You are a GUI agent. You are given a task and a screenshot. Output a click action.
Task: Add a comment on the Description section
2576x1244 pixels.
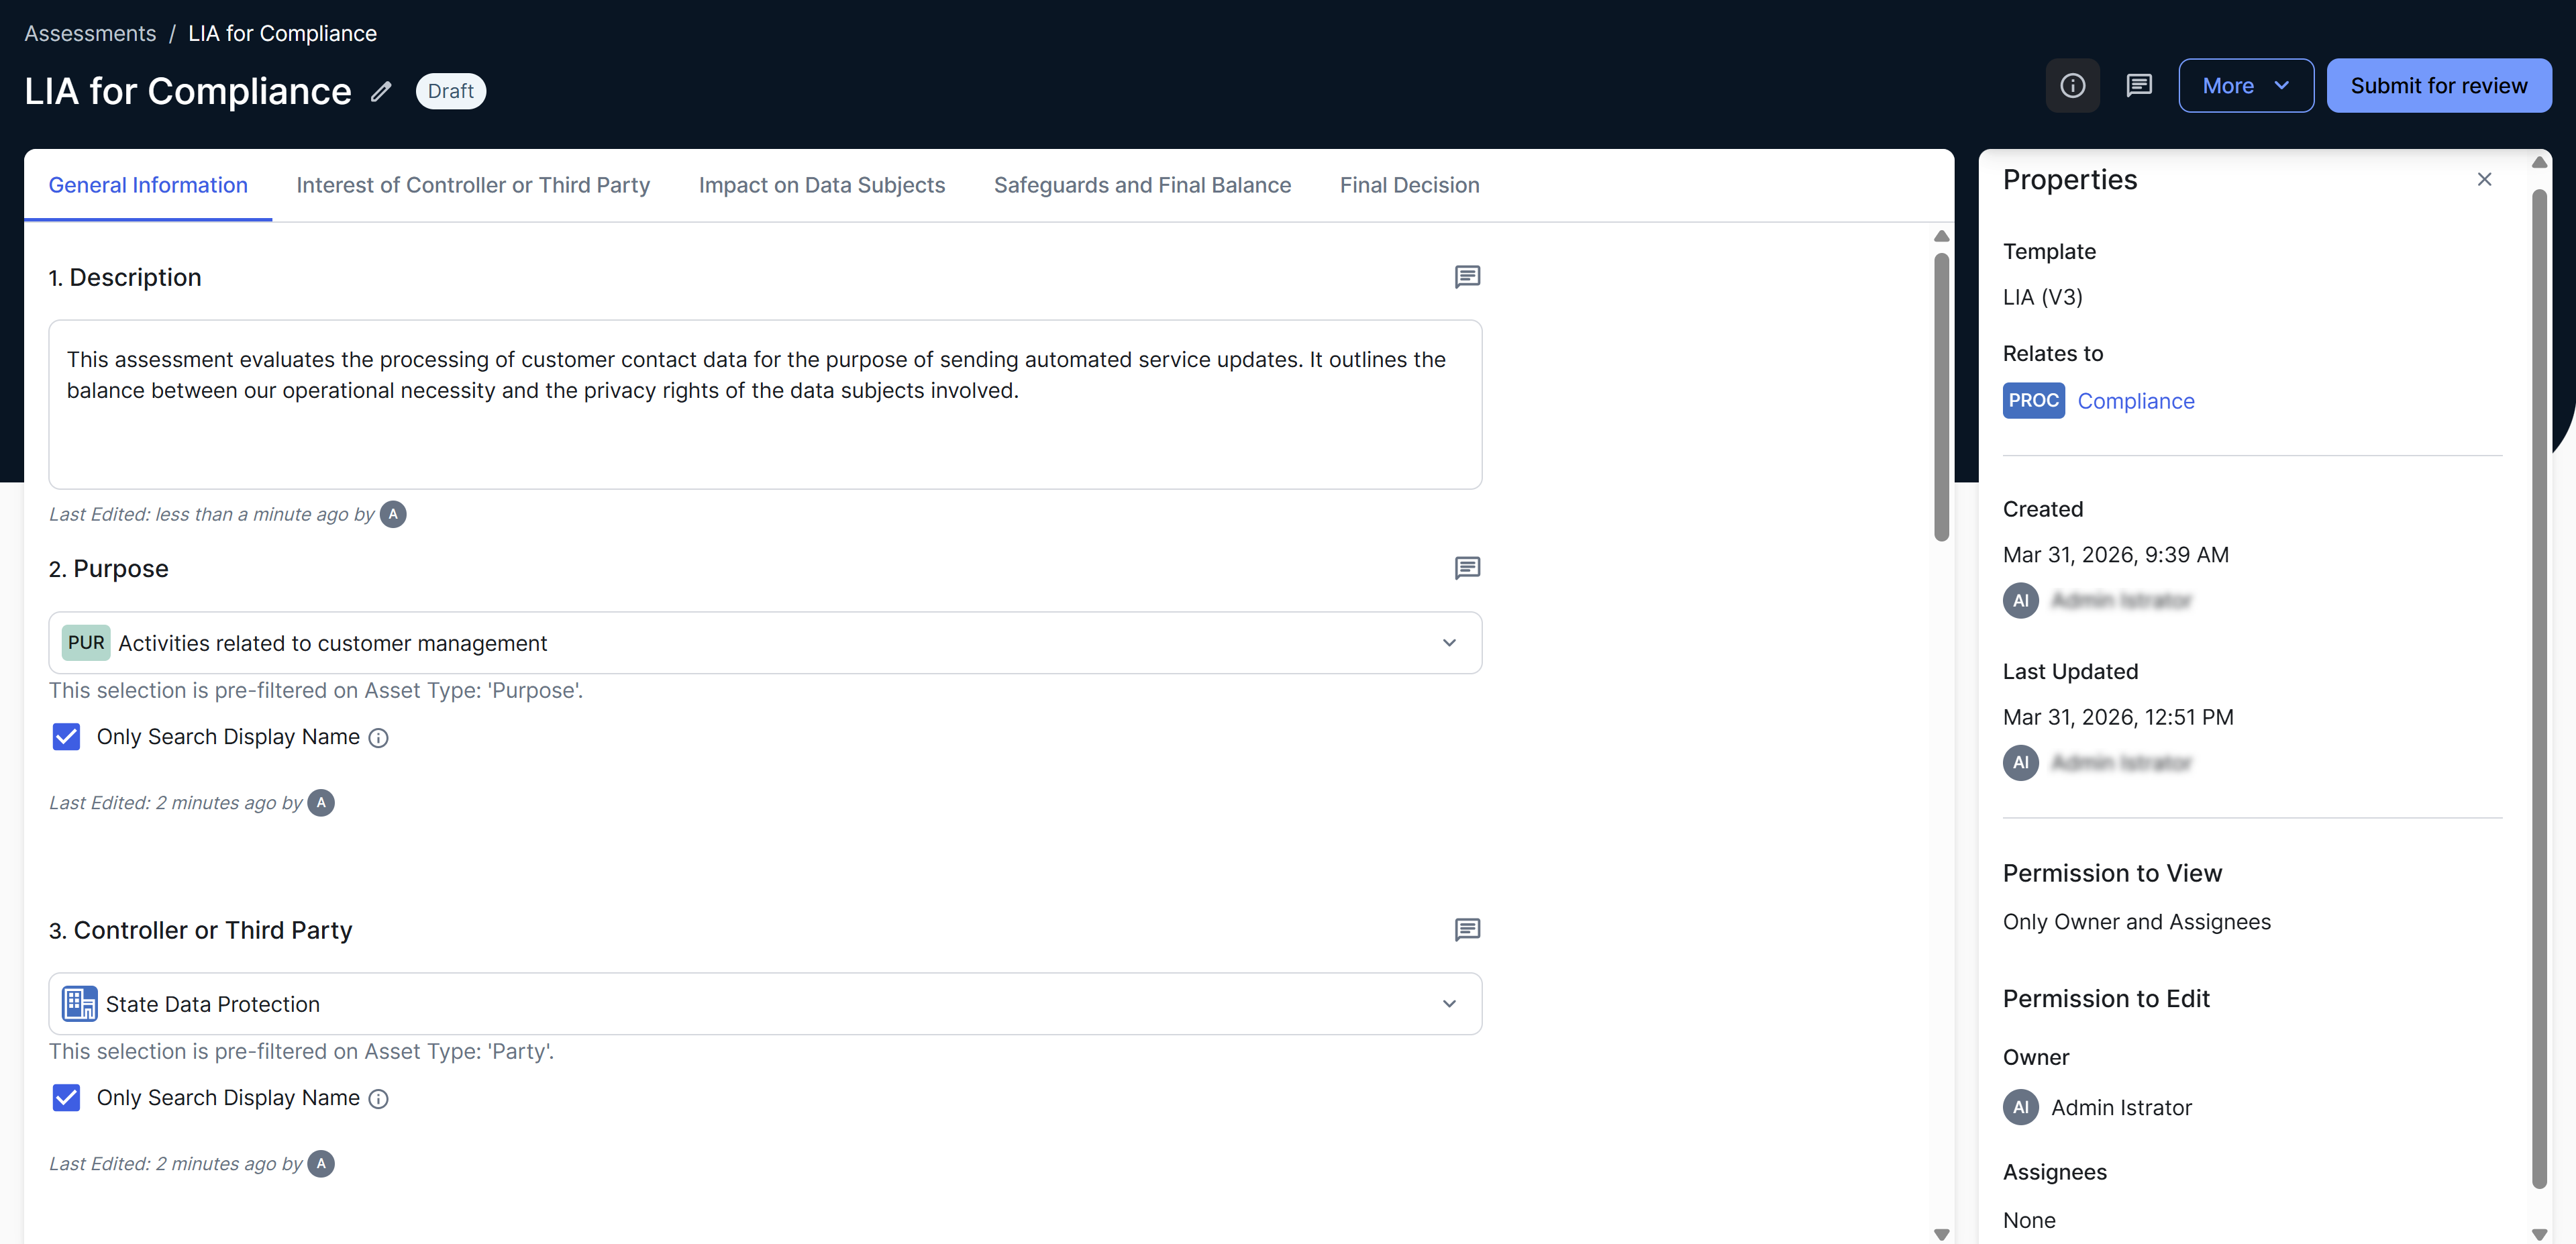click(x=1467, y=277)
